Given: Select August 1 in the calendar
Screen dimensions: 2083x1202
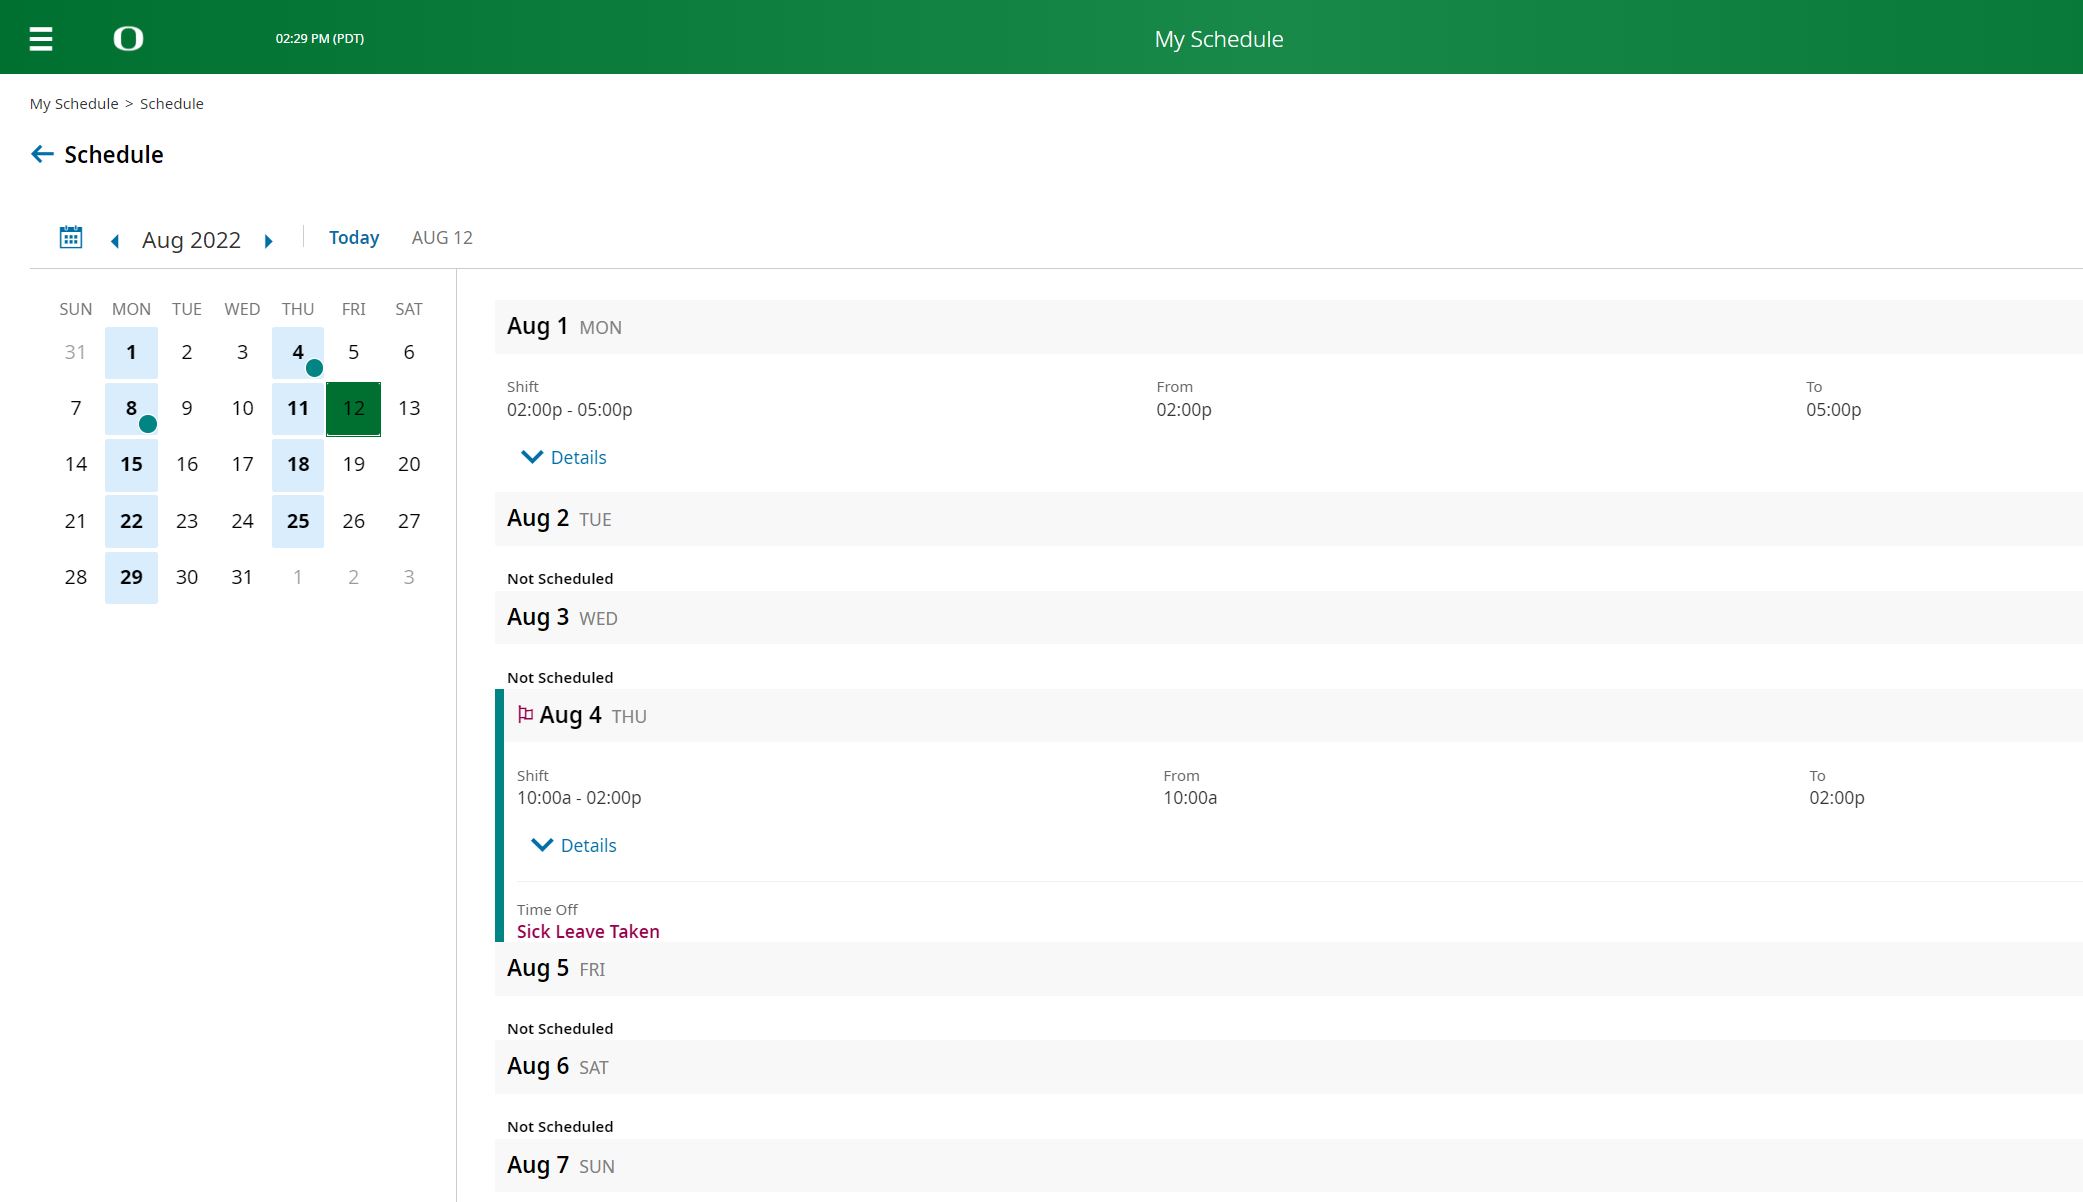Looking at the screenshot, I should (x=131, y=353).
